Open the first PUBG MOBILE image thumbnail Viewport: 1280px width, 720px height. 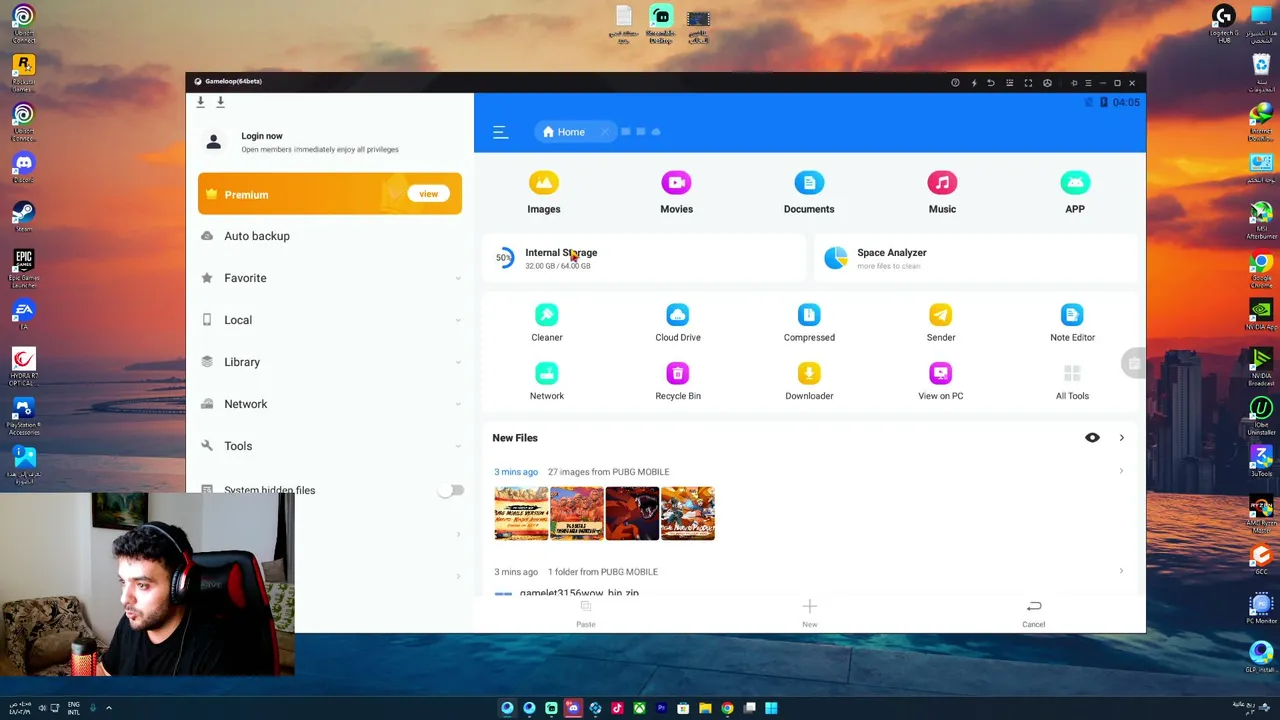click(x=521, y=513)
